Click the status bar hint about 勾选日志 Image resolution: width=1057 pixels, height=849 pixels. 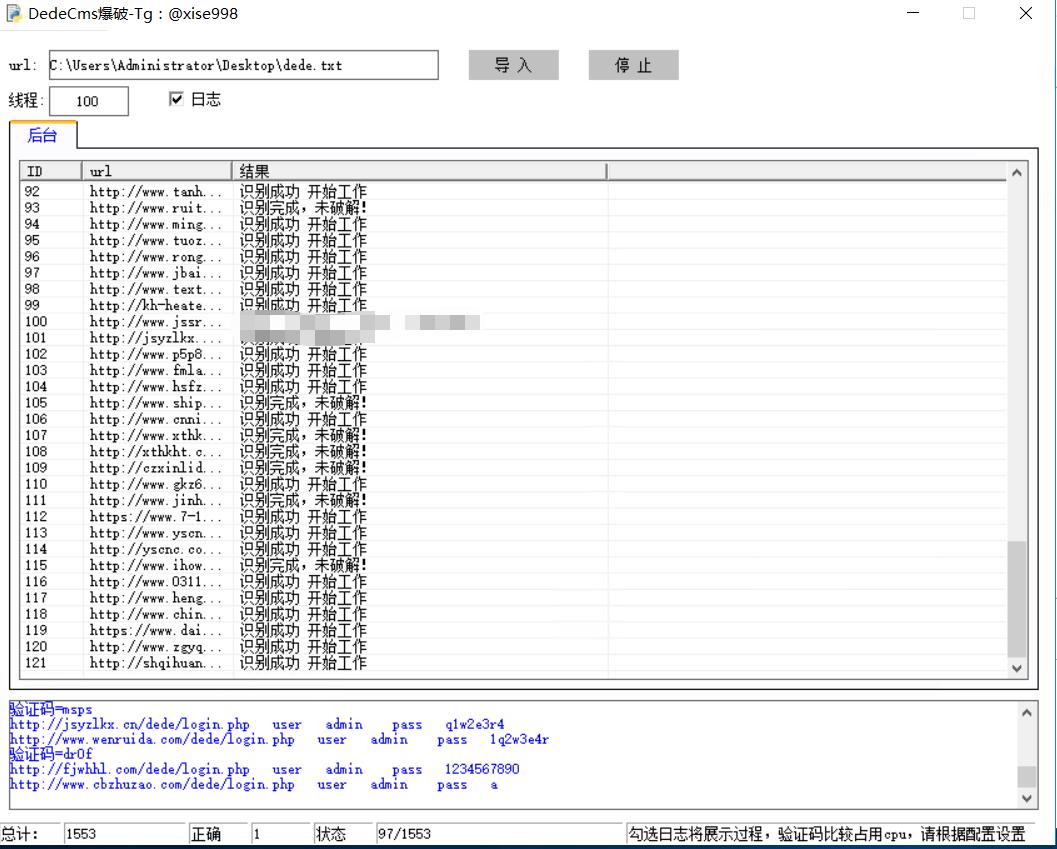pos(828,834)
